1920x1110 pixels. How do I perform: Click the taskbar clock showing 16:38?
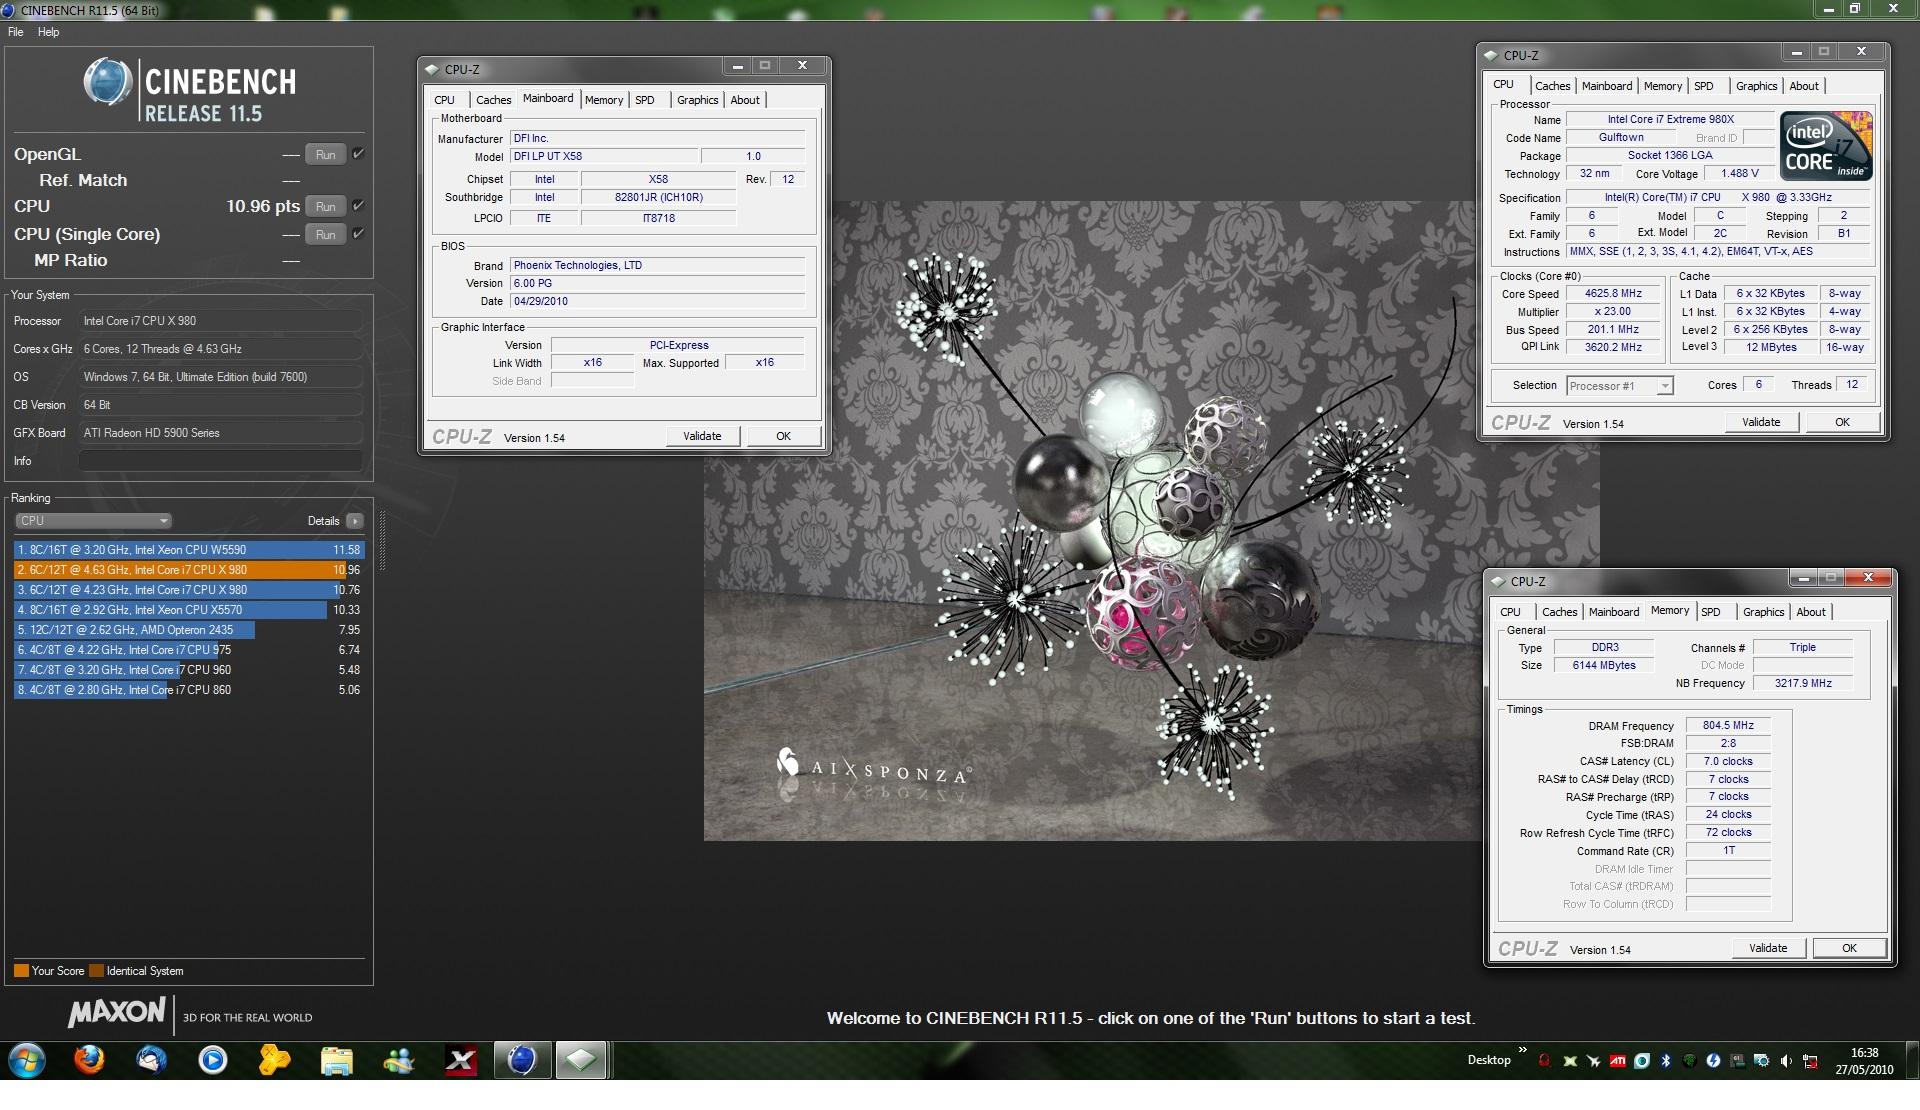1864,1061
